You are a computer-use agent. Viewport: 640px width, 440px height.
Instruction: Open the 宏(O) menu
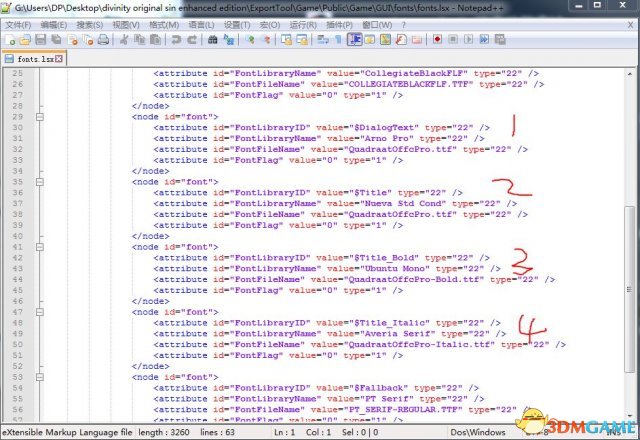click(269, 25)
